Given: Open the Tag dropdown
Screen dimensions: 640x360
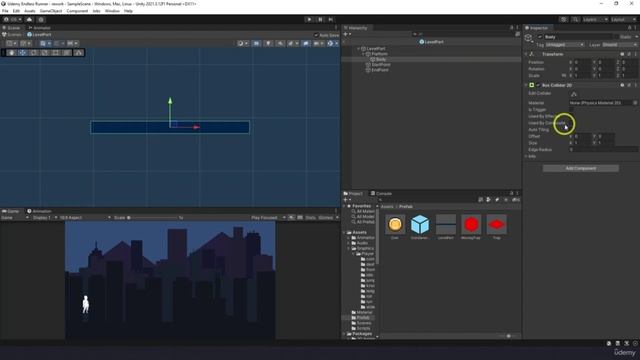Looking at the screenshot, I should tap(565, 44).
